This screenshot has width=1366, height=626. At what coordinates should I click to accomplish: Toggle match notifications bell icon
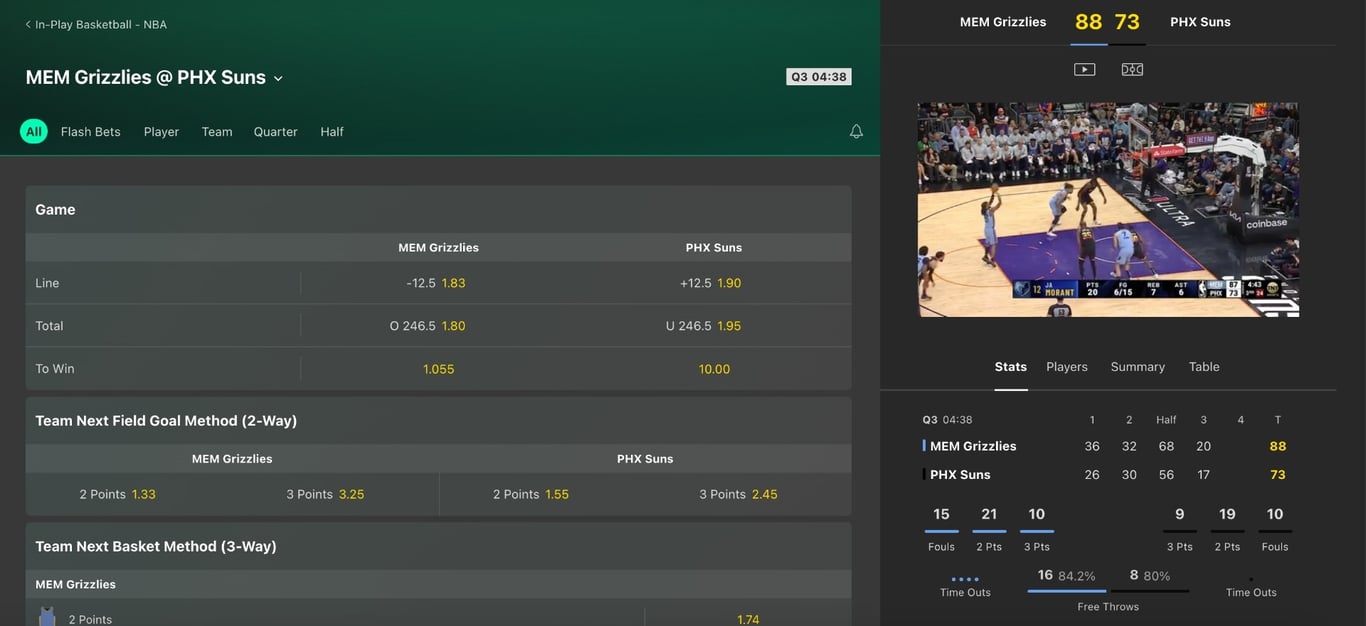[x=856, y=131]
